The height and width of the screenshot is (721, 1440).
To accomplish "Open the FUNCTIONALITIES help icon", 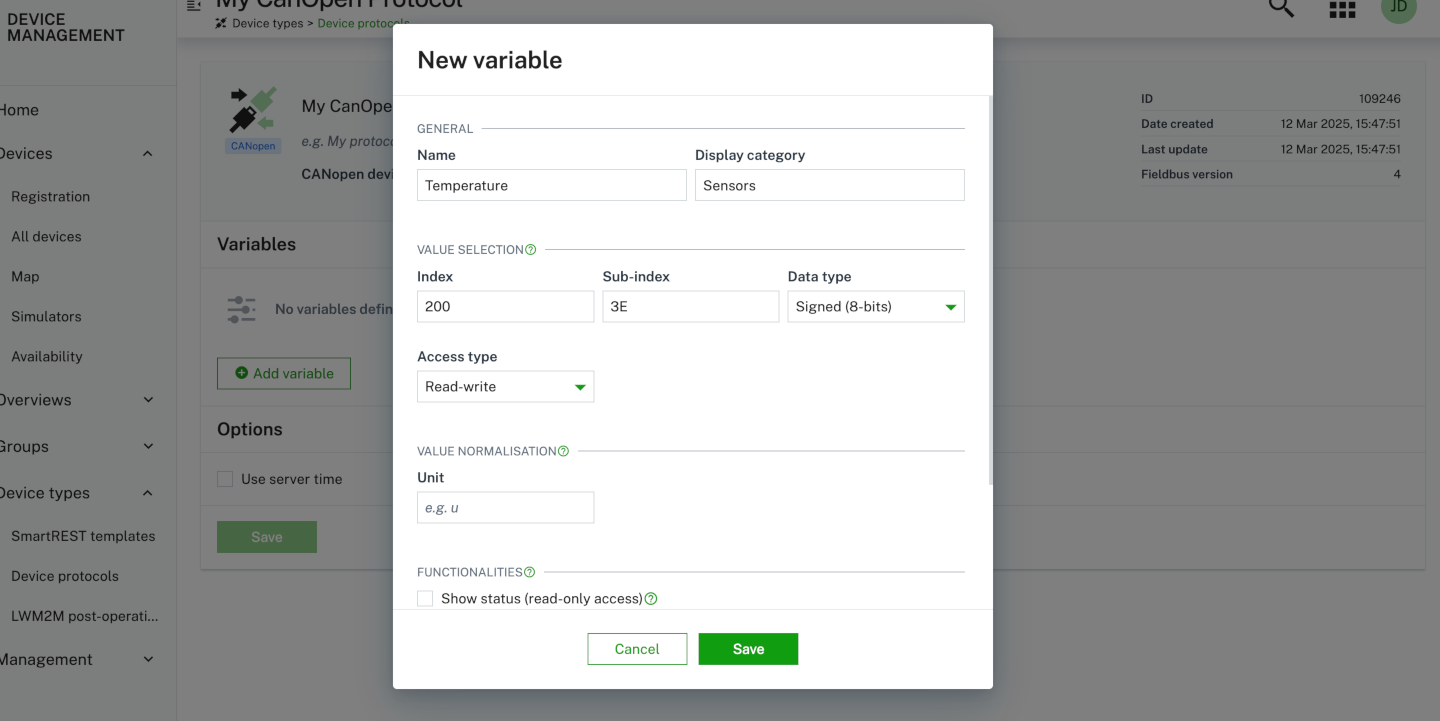I will pyautogui.click(x=531, y=571).
